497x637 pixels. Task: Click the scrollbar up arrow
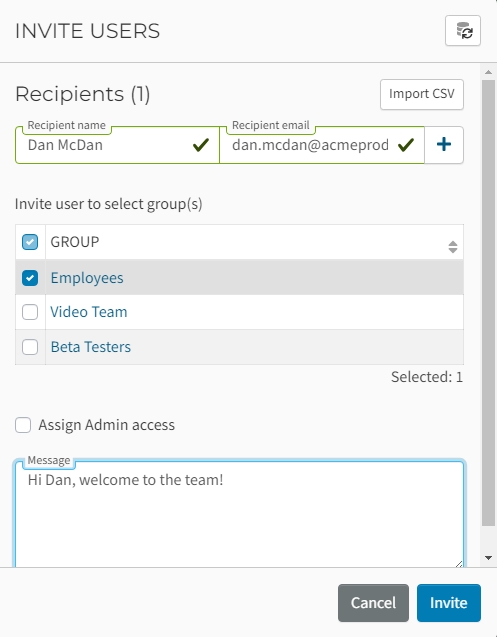tap(488, 72)
